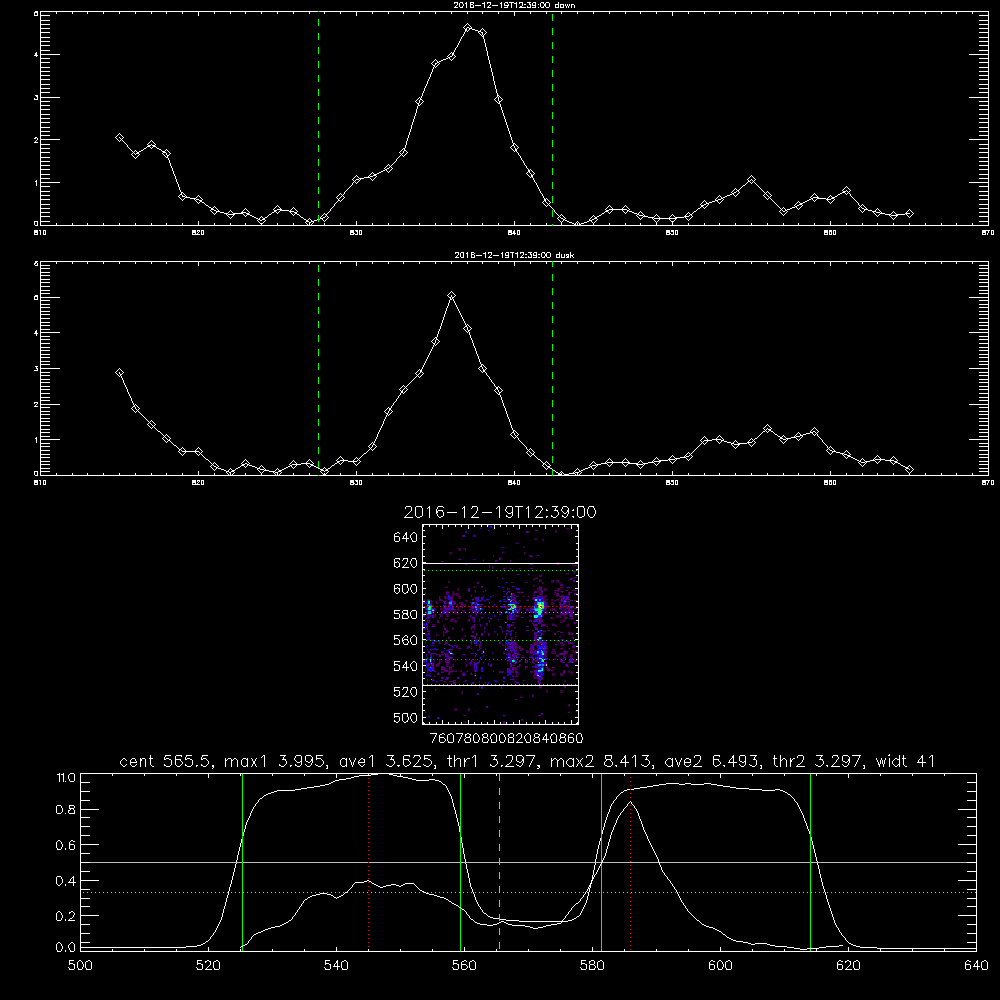Click the 810 x-axis label under dusk plot
Screen dimensions: 1000x1000
click(40, 483)
